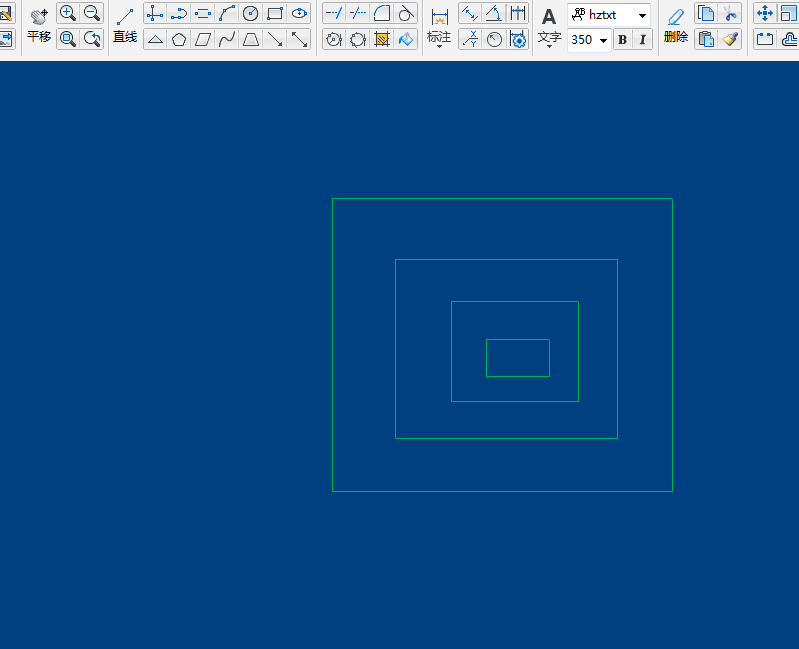The height and width of the screenshot is (649, 799).
Task: Pick the trapezoid shape tool
Action: coord(251,39)
